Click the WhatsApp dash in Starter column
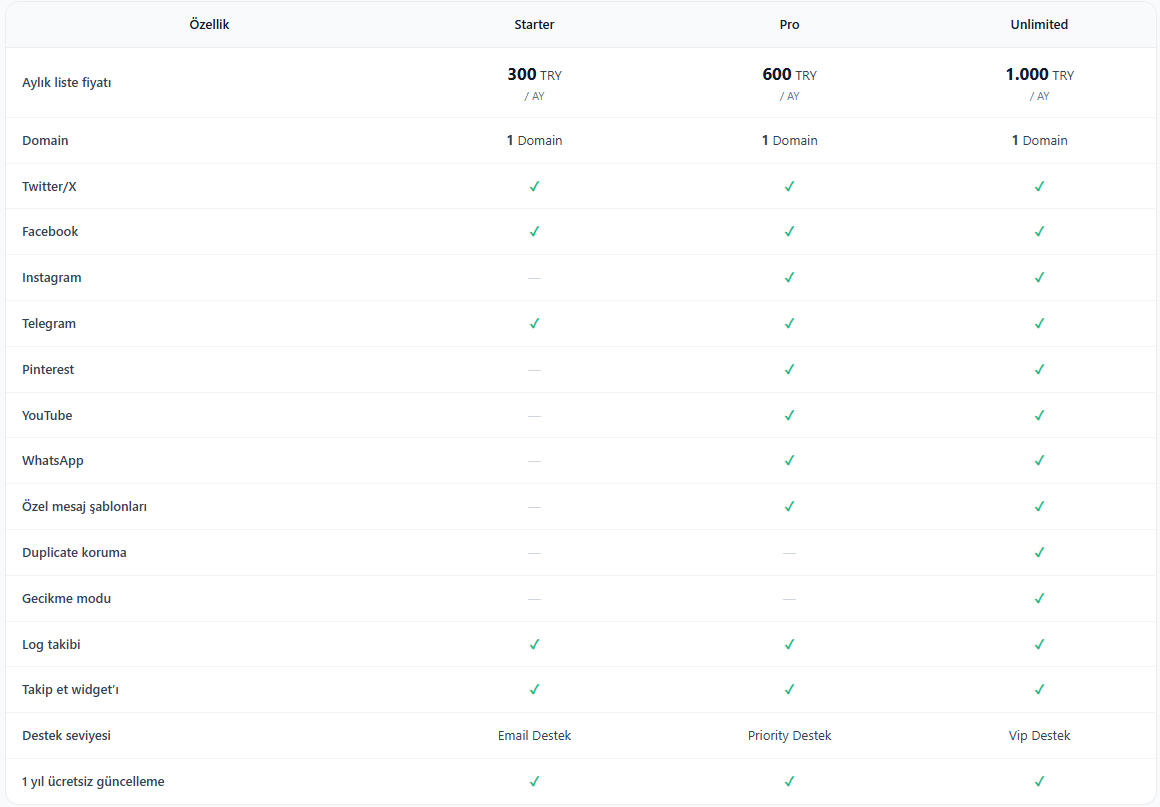This screenshot has width=1160, height=807. point(534,461)
